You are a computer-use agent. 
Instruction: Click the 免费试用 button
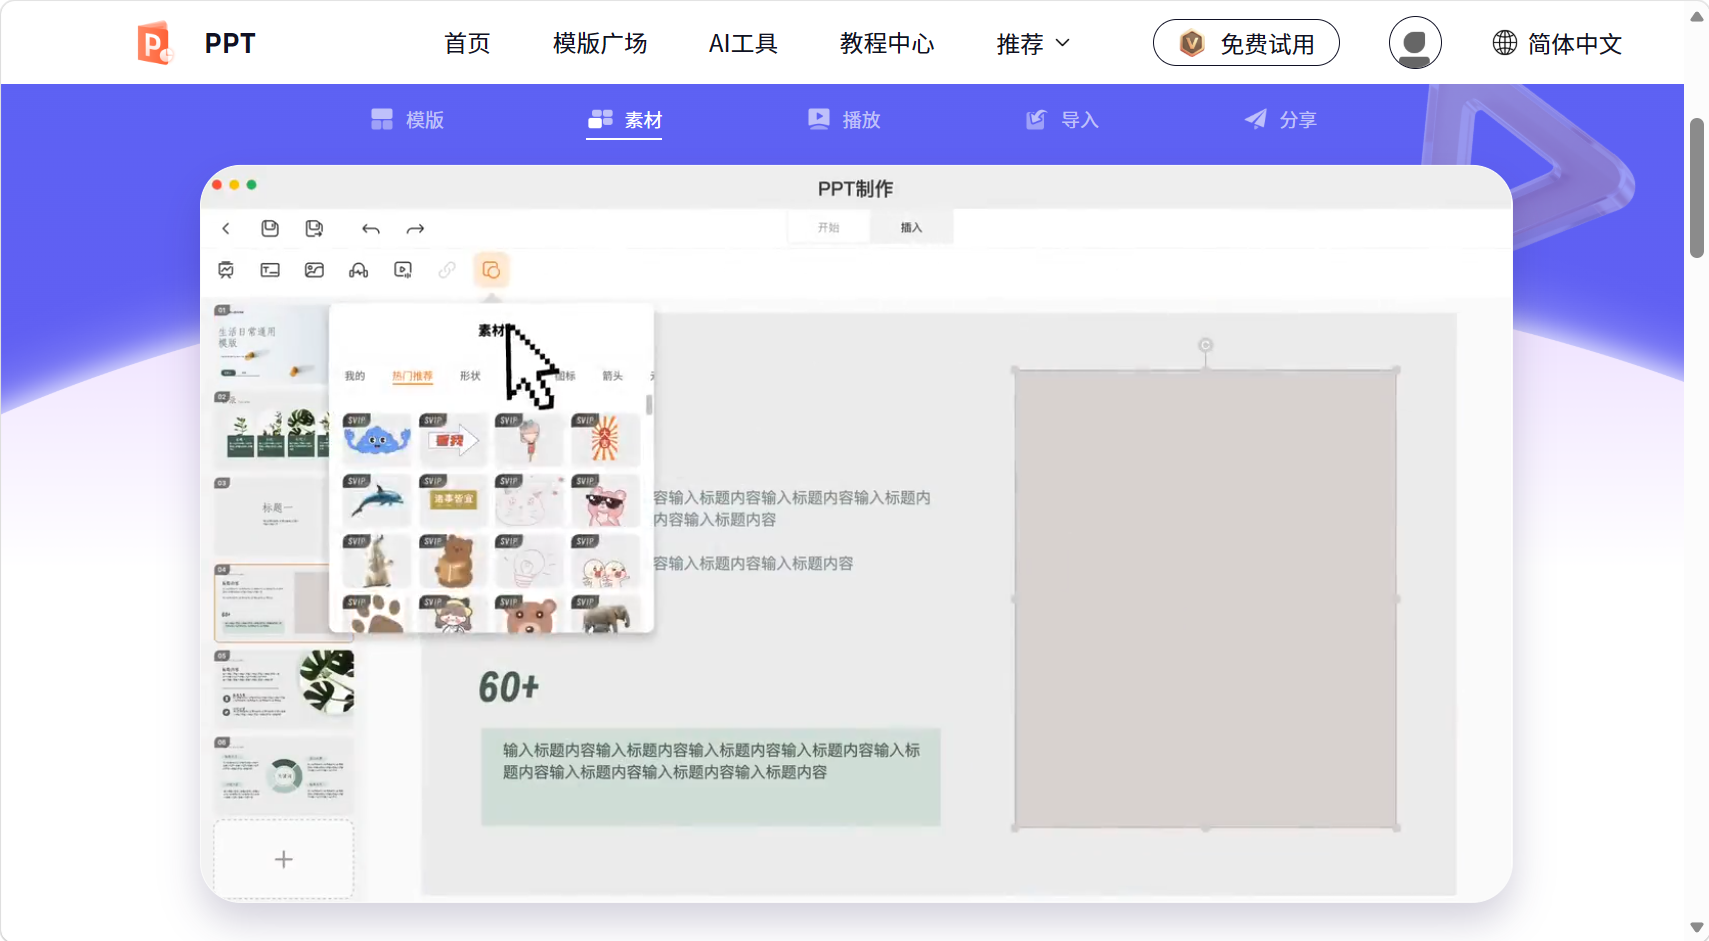(x=1246, y=43)
